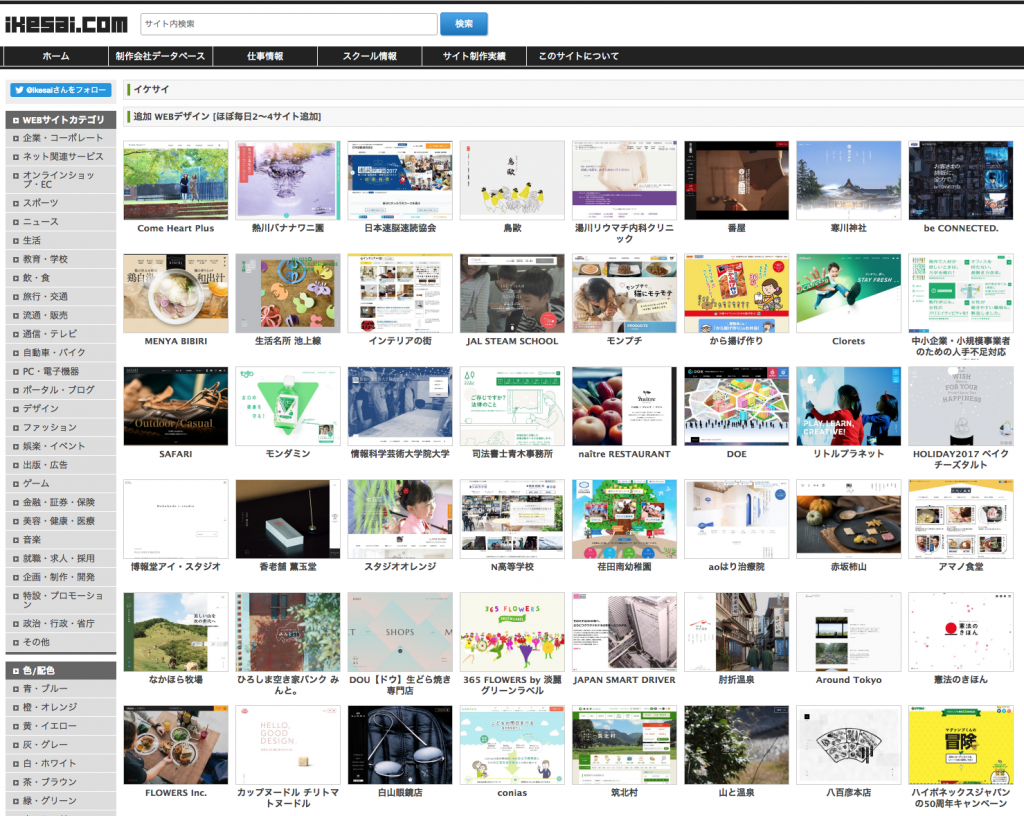Click the 白山眼鏡店 site link
Screen dimensions: 1024x816
pos(399,744)
